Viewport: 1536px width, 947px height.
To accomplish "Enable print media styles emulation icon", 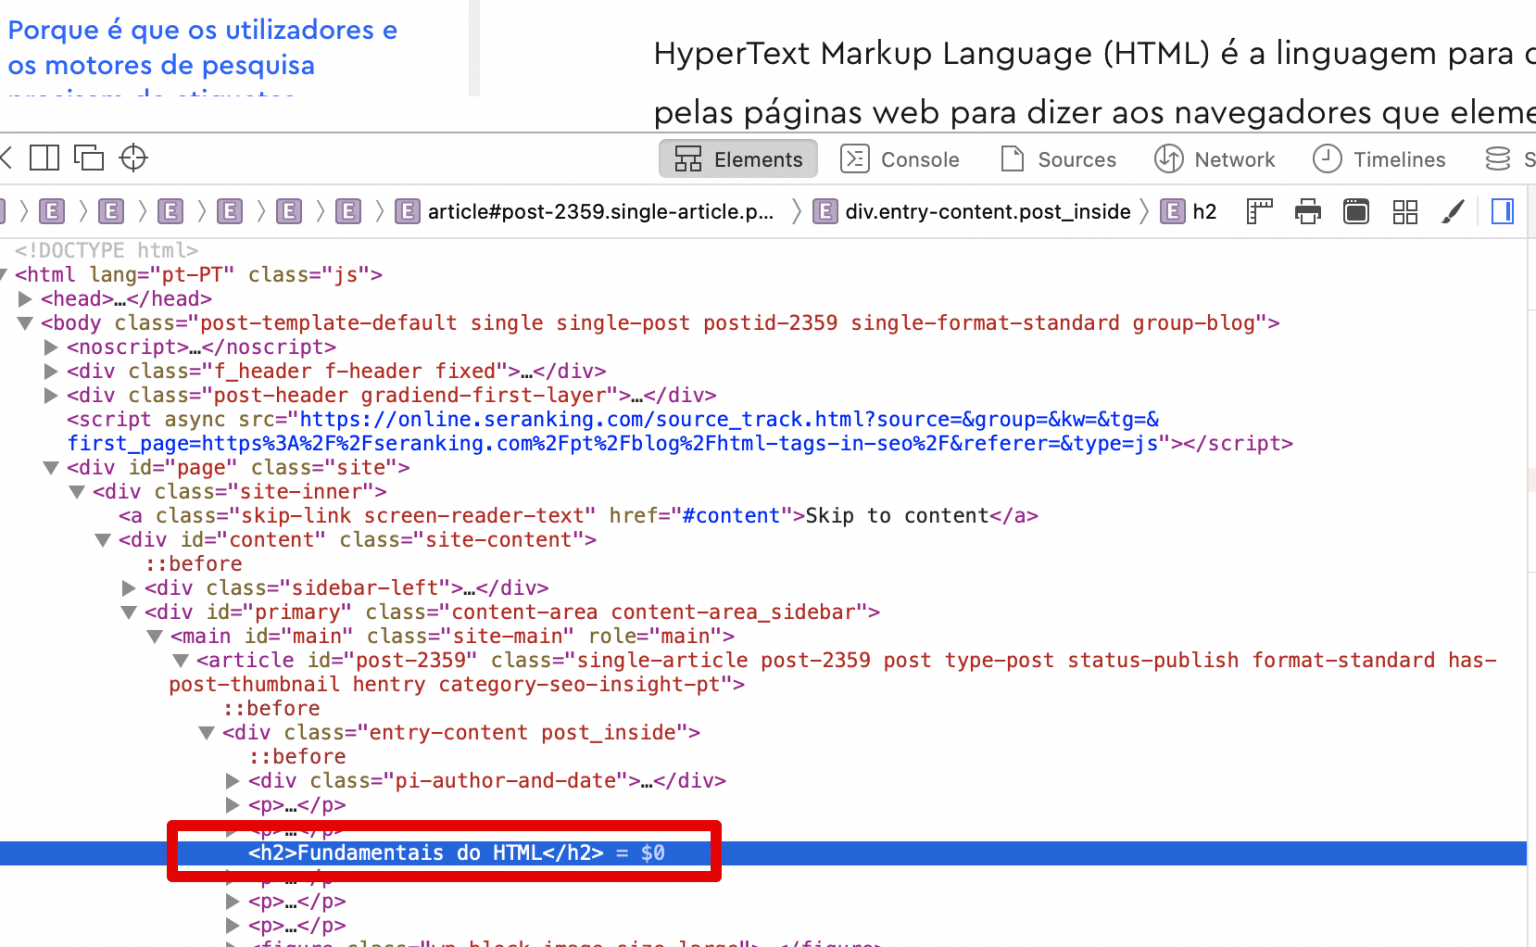I will 1307,211.
